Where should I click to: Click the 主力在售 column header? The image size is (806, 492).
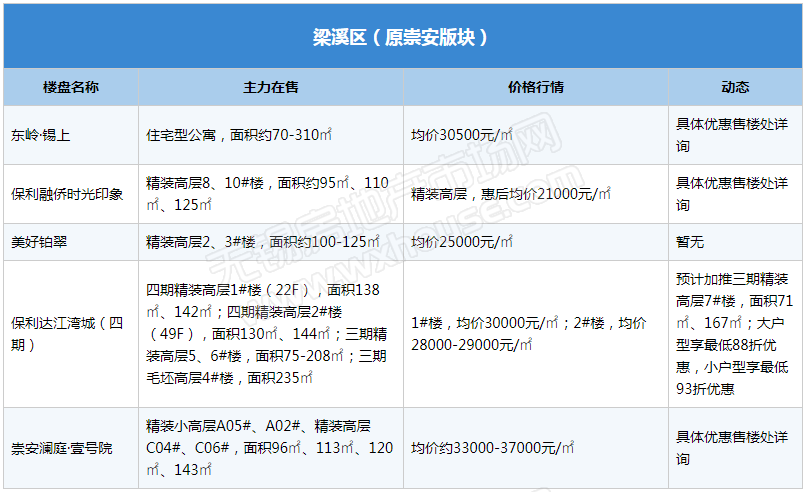271,87
